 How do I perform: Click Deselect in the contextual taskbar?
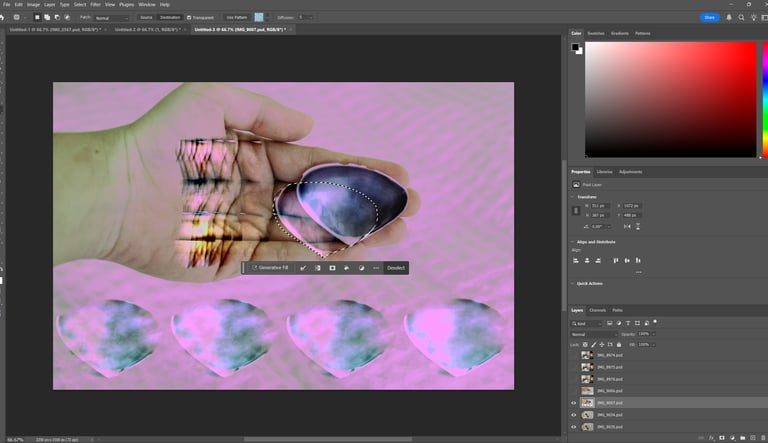[x=396, y=268]
